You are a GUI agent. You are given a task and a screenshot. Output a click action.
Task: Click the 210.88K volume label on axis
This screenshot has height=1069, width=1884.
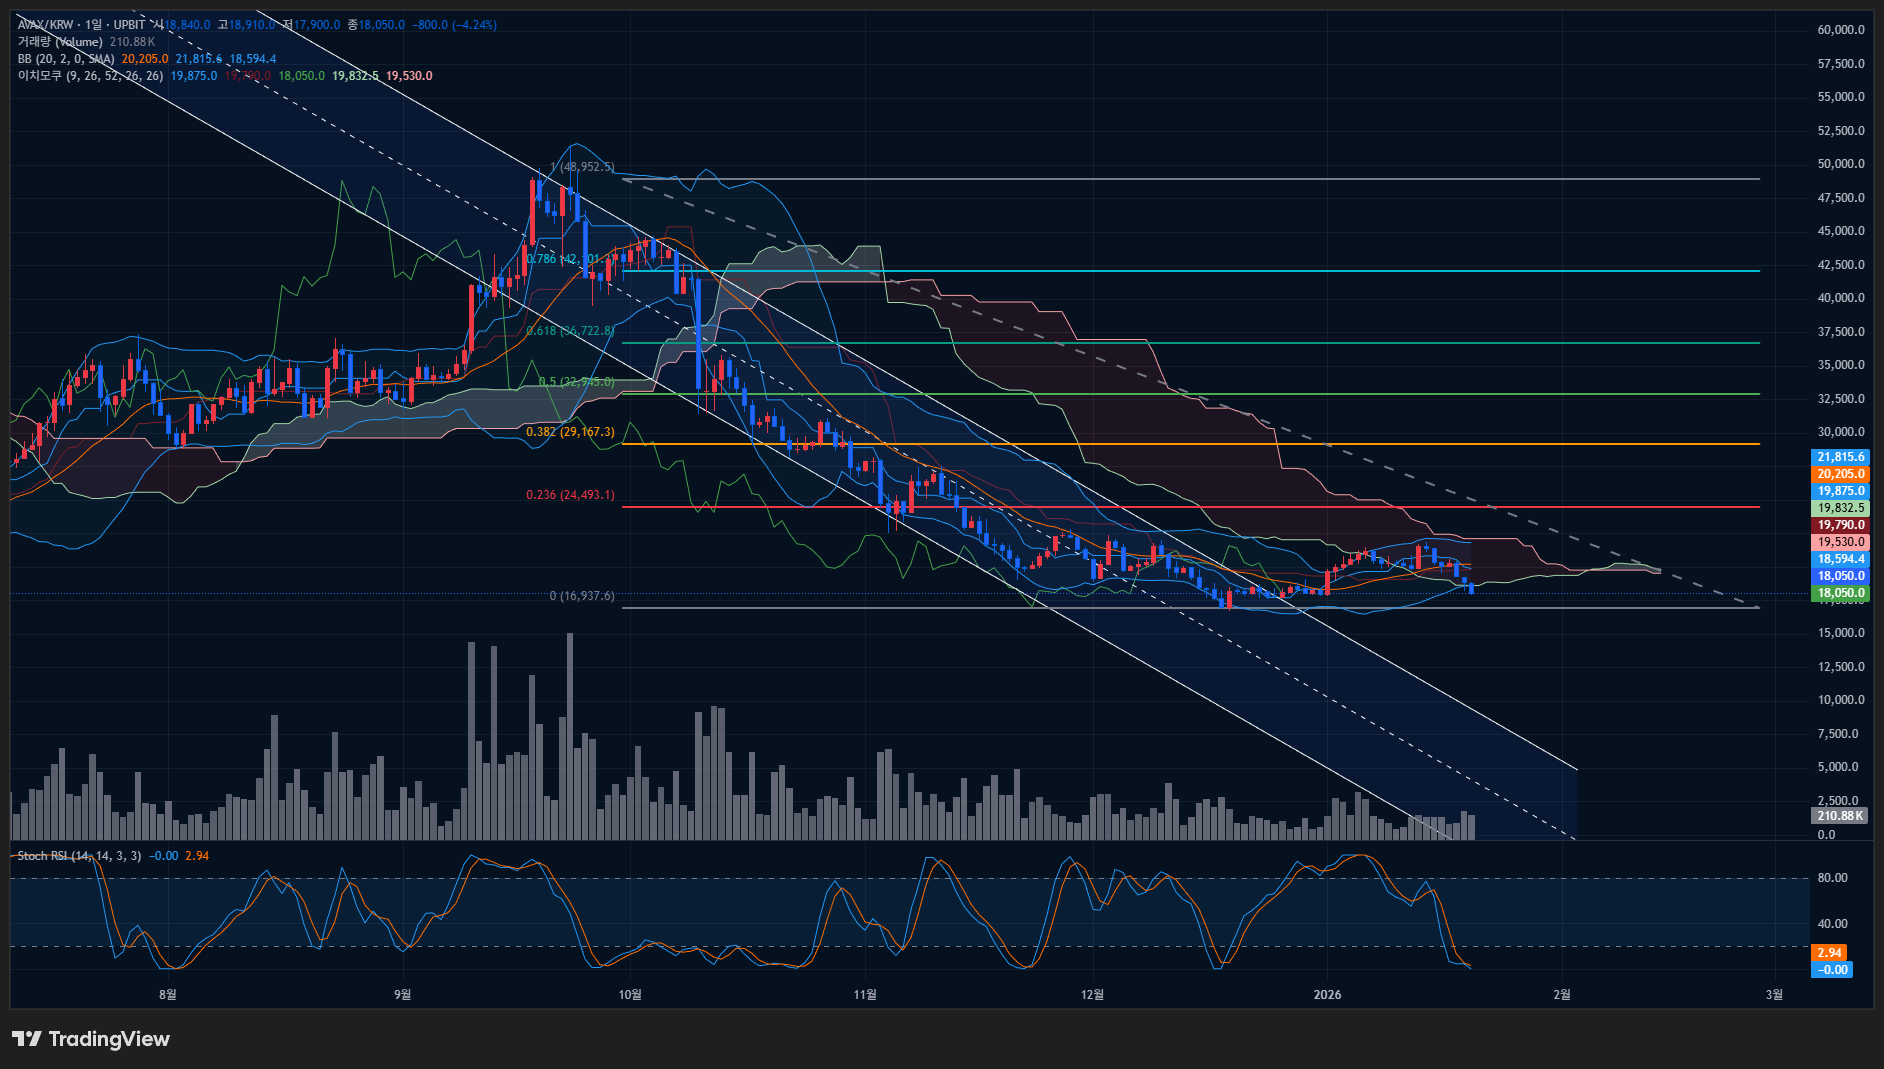1839,816
